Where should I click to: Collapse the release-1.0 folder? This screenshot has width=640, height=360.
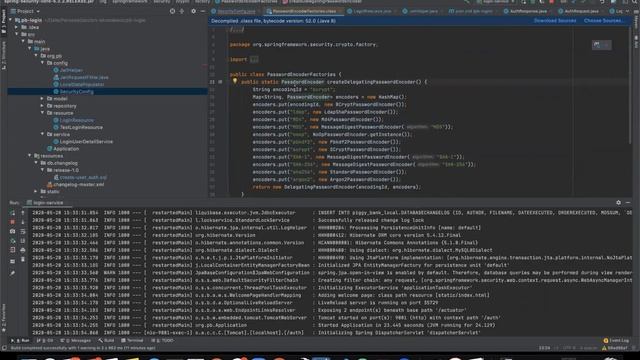tap(42, 170)
